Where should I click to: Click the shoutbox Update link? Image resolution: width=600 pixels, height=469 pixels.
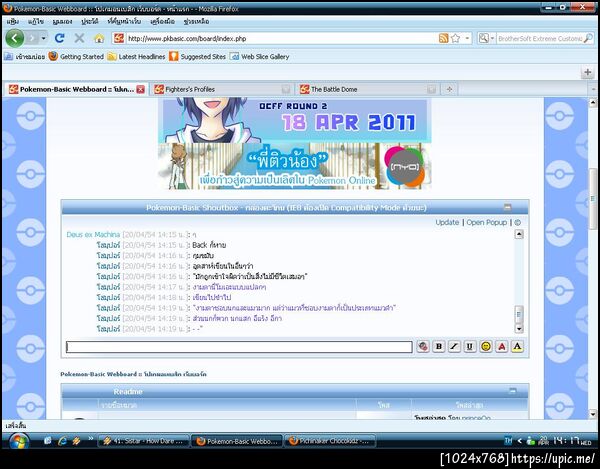(447, 222)
